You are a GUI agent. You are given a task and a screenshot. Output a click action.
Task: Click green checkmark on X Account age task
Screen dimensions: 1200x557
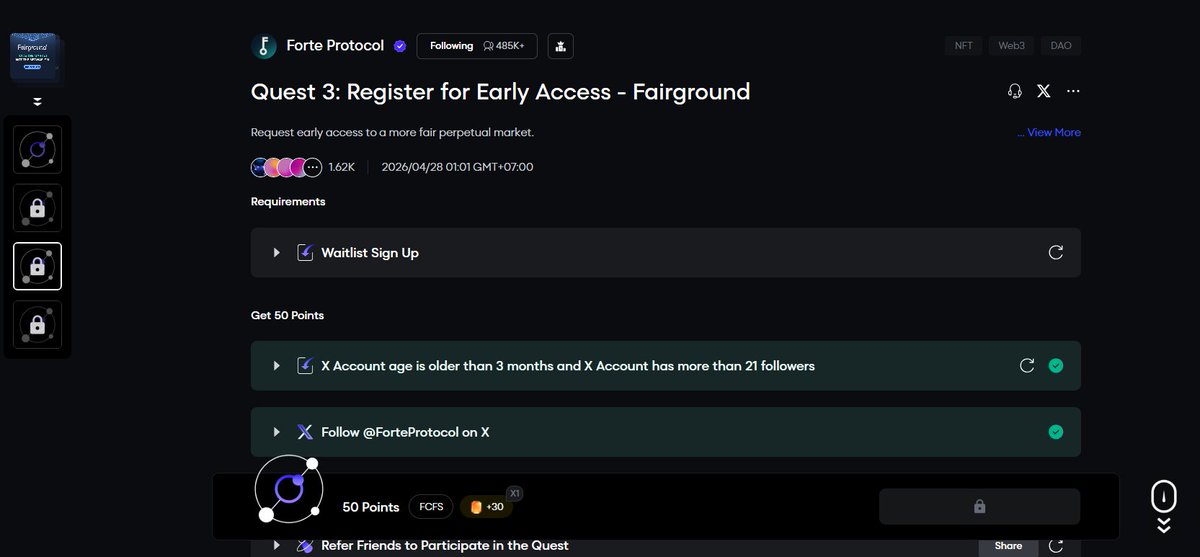pos(1056,366)
